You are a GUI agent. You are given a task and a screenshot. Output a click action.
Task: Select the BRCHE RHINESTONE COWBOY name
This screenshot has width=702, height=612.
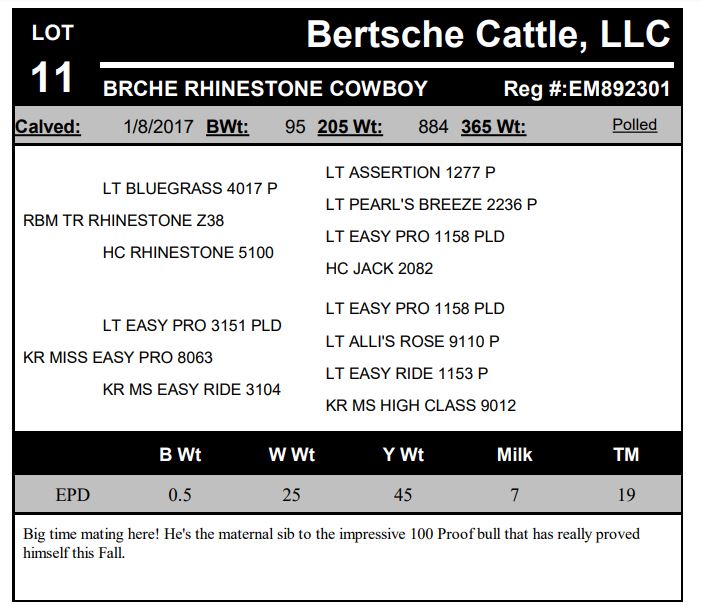click(x=265, y=88)
